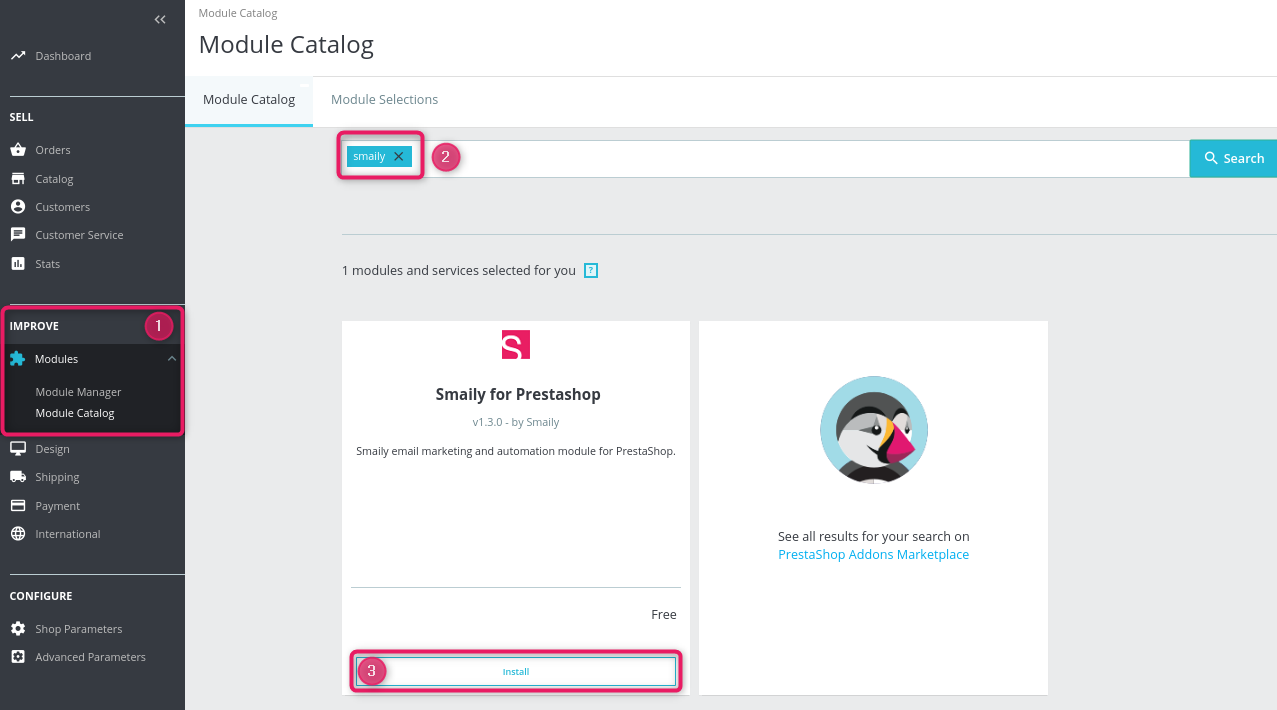Click the Module Catalog breadcrumb
1277x710 pixels.
pos(238,13)
